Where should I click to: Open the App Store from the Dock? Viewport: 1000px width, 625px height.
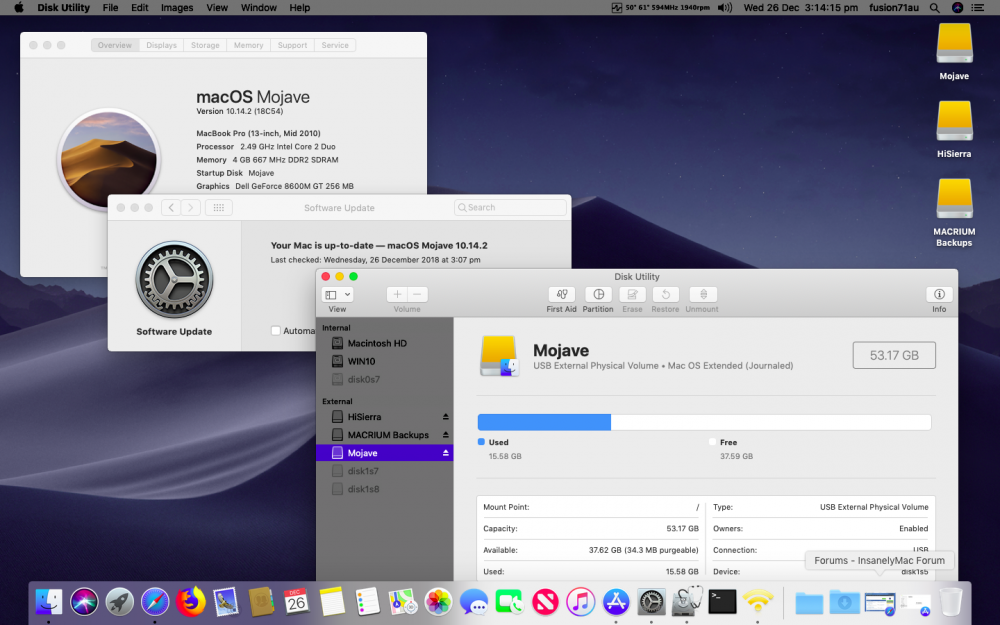[x=616, y=601]
